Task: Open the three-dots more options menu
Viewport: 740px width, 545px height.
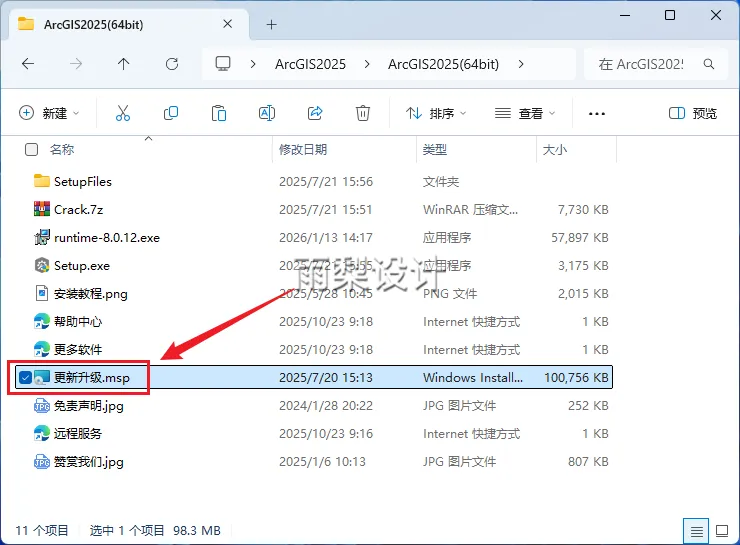Action: point(597,113)
